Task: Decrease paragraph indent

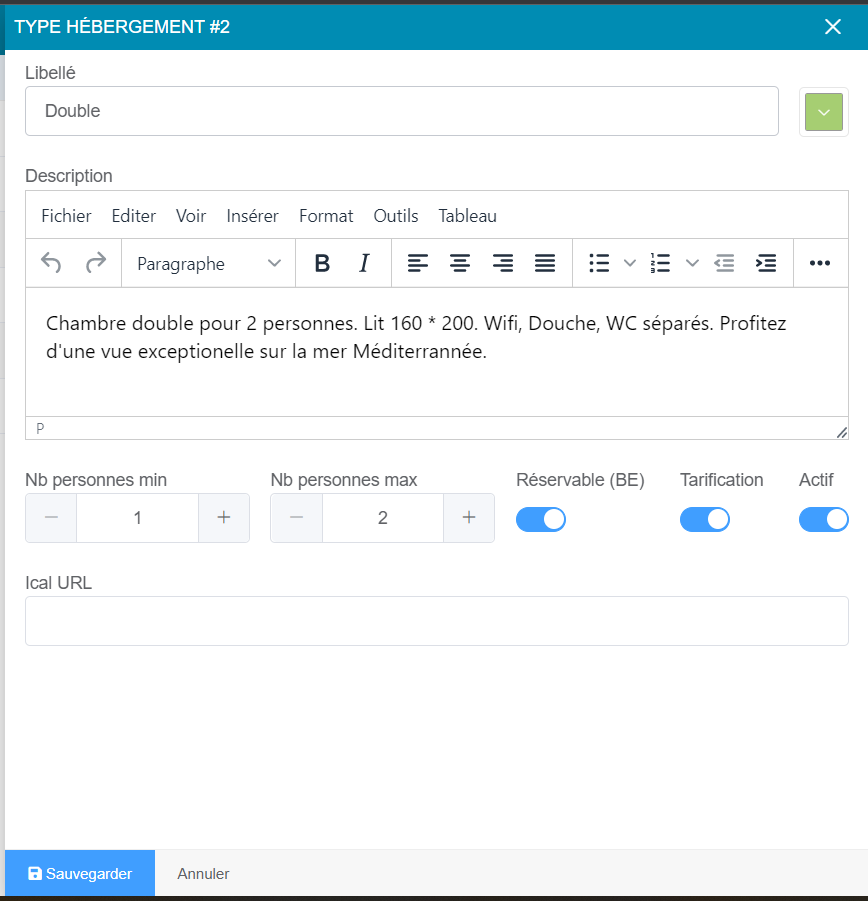Action: 724,263
